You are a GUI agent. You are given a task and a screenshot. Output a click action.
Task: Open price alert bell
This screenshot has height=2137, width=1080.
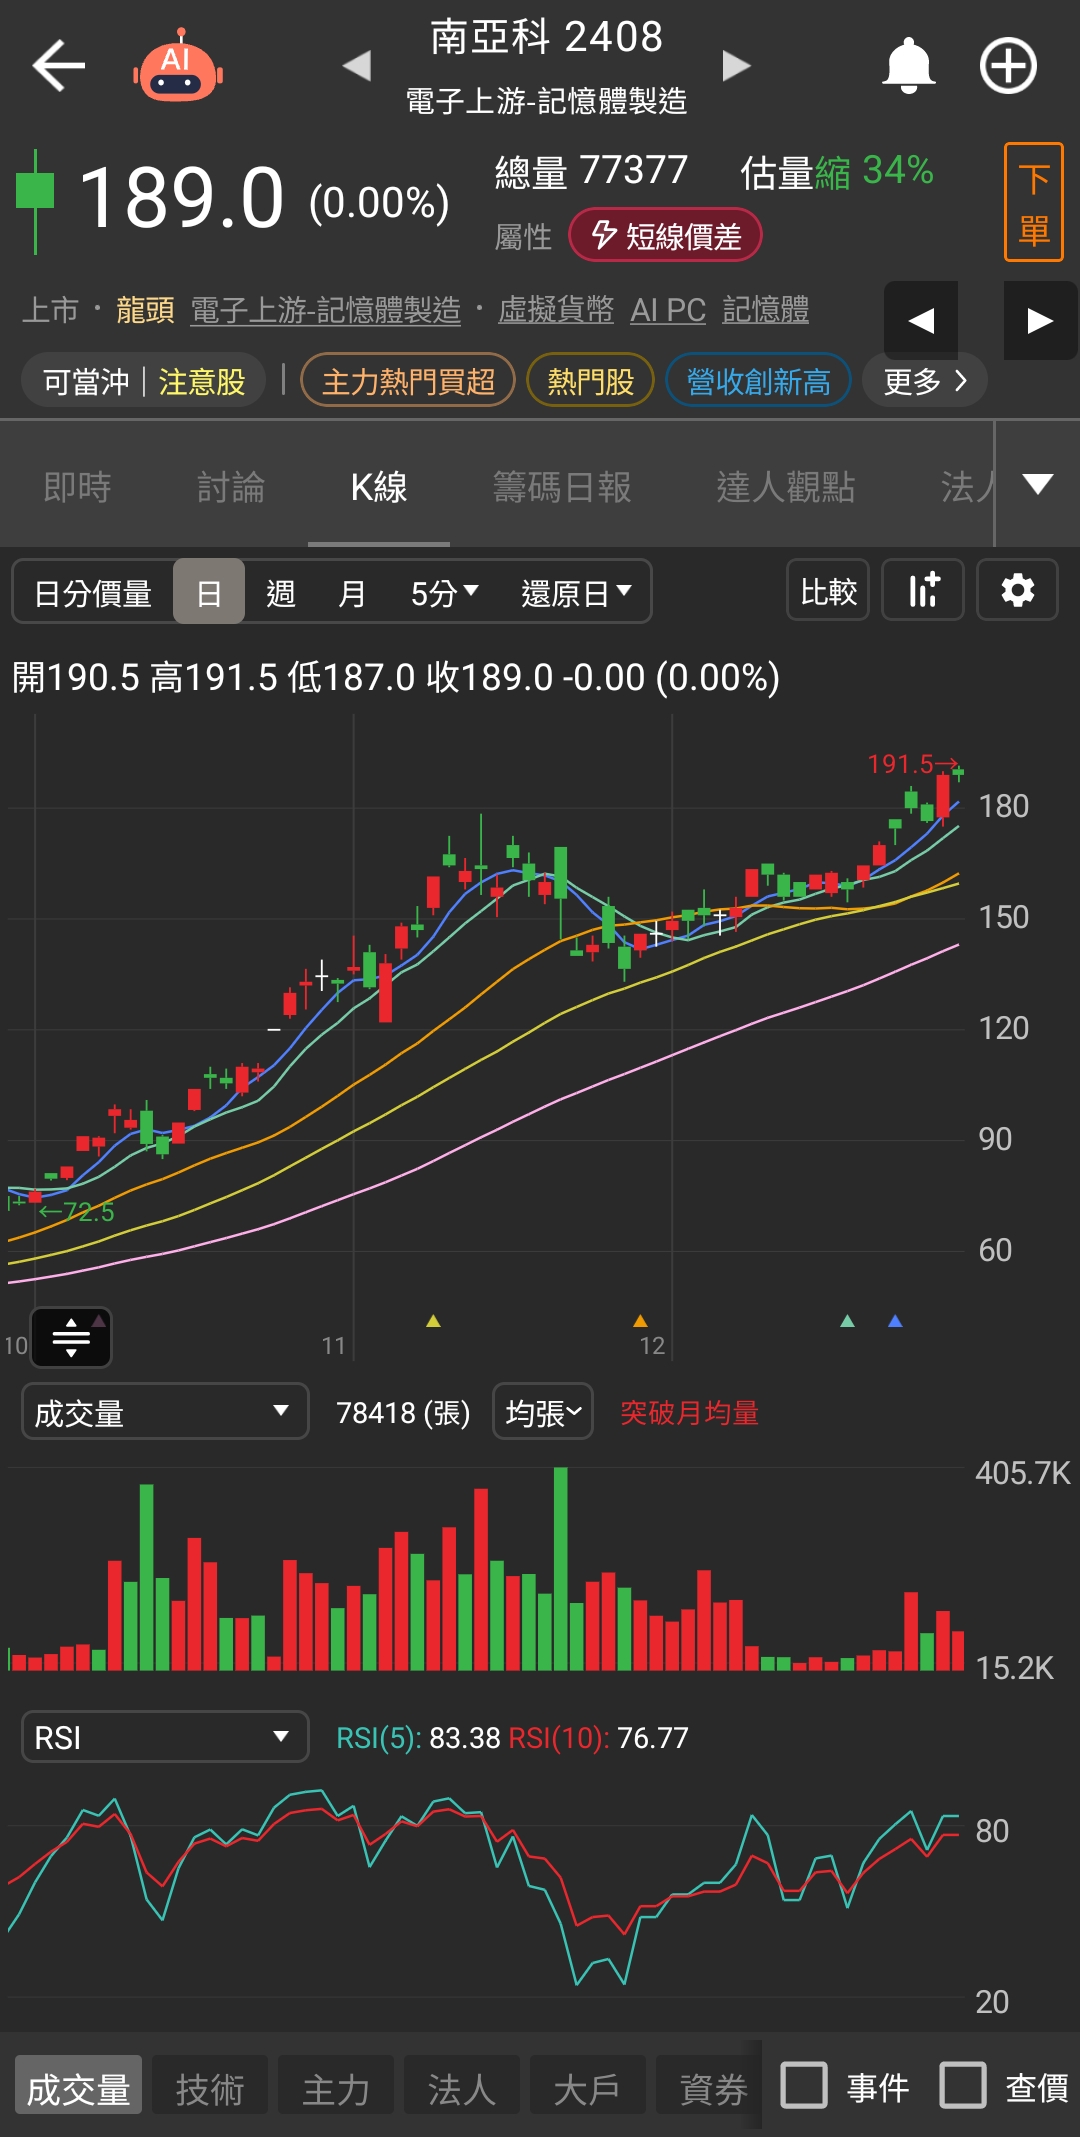pos(908,66)
